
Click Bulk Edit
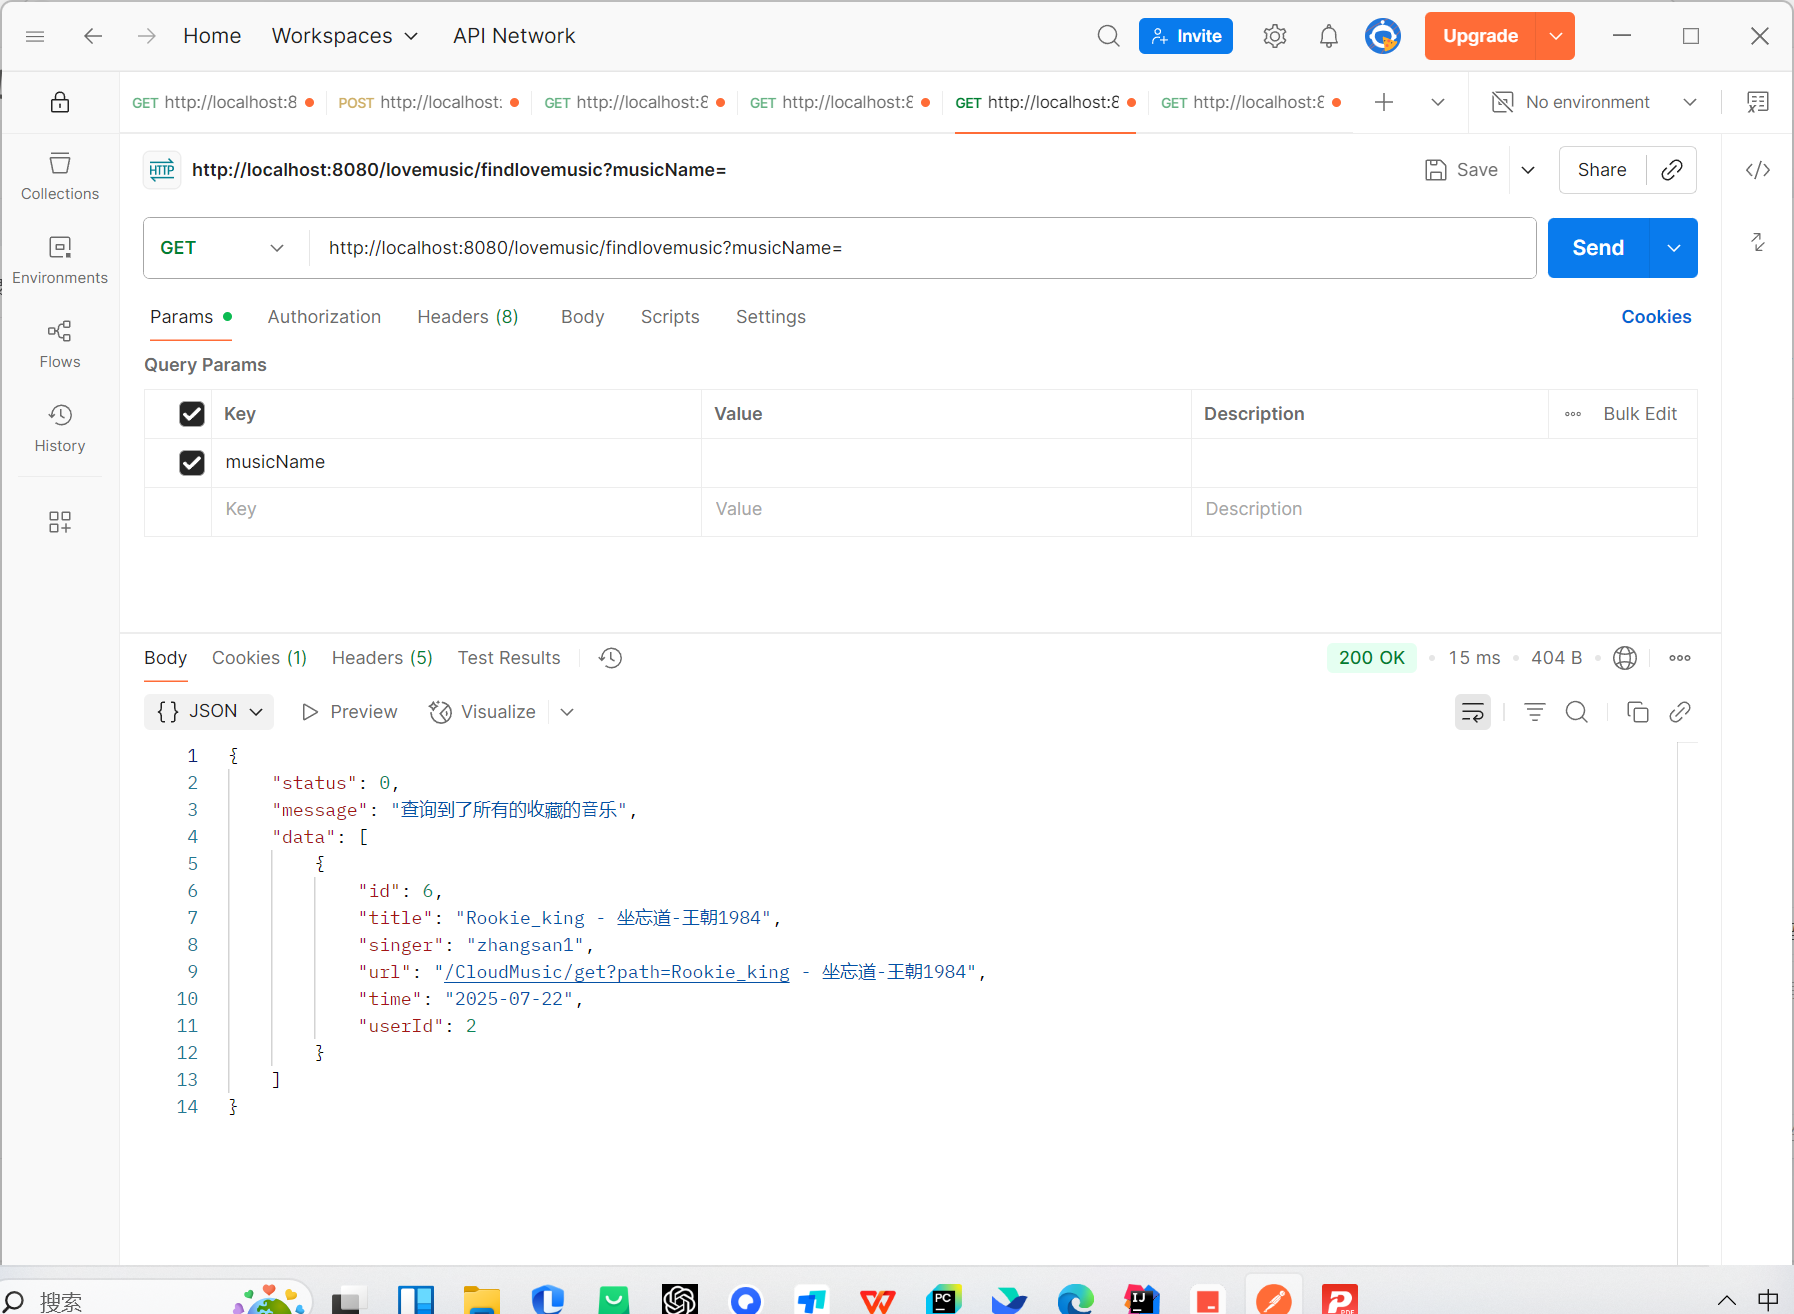(x=1640, y=414)
